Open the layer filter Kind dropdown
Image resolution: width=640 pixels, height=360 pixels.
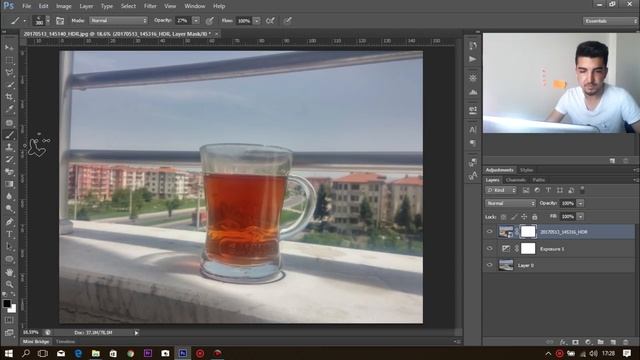tap(501, 190)
